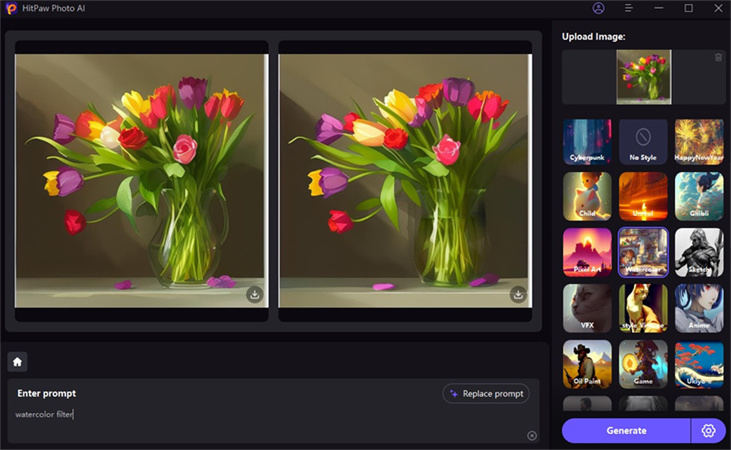Choose the Sketch style
731x450 pixels.
[x=699, y=252]
